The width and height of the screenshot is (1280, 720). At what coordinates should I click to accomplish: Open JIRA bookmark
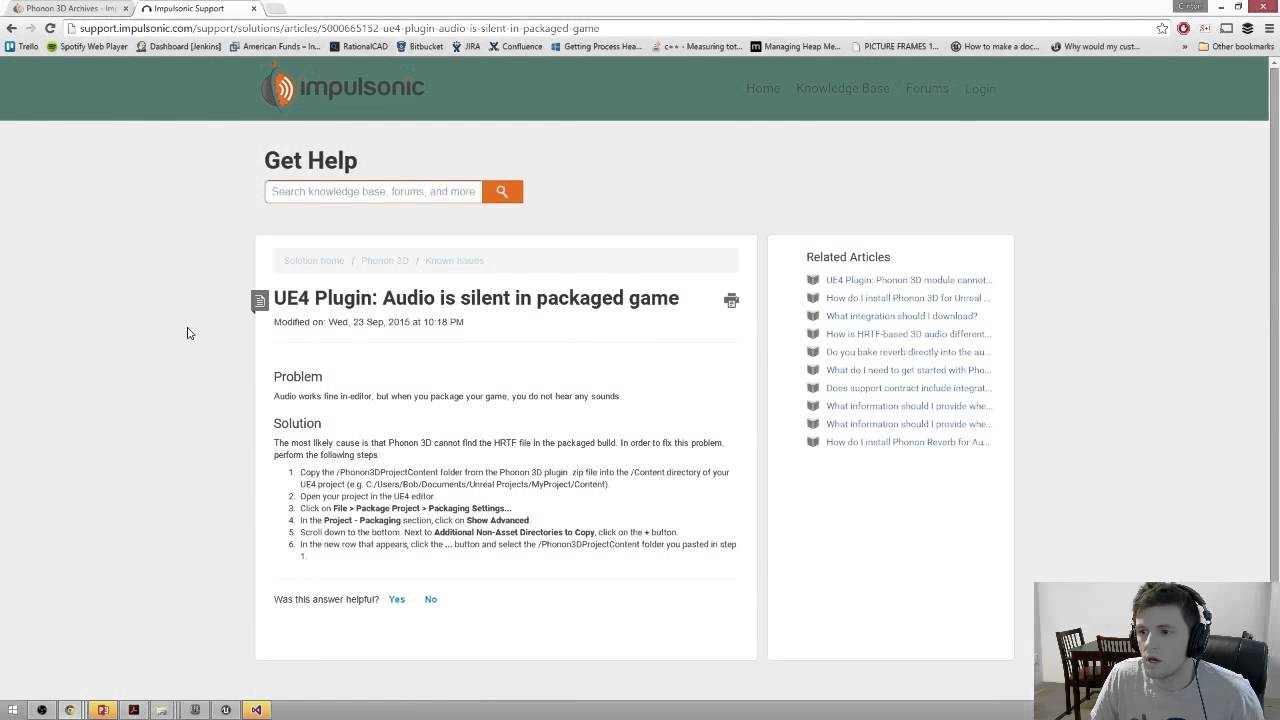click(466, 46)
